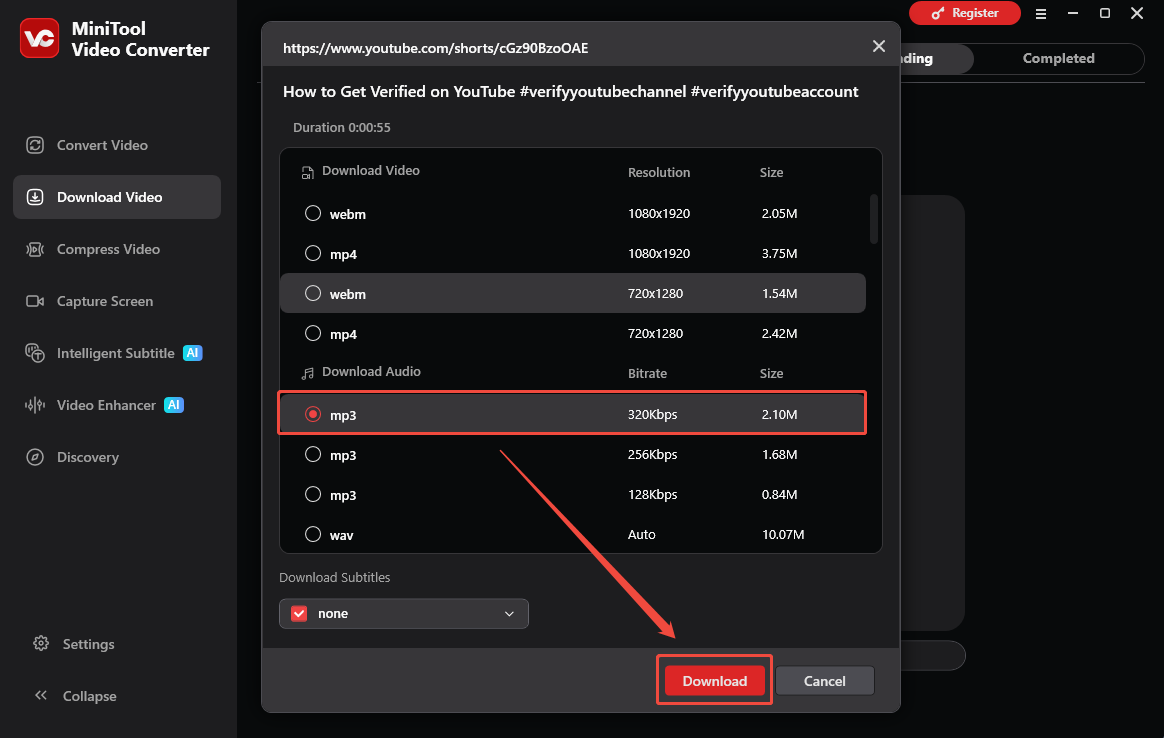Screen dimensions: 1164x738
Task: Click the key icon on Register button
Action: tap(938, 13)
